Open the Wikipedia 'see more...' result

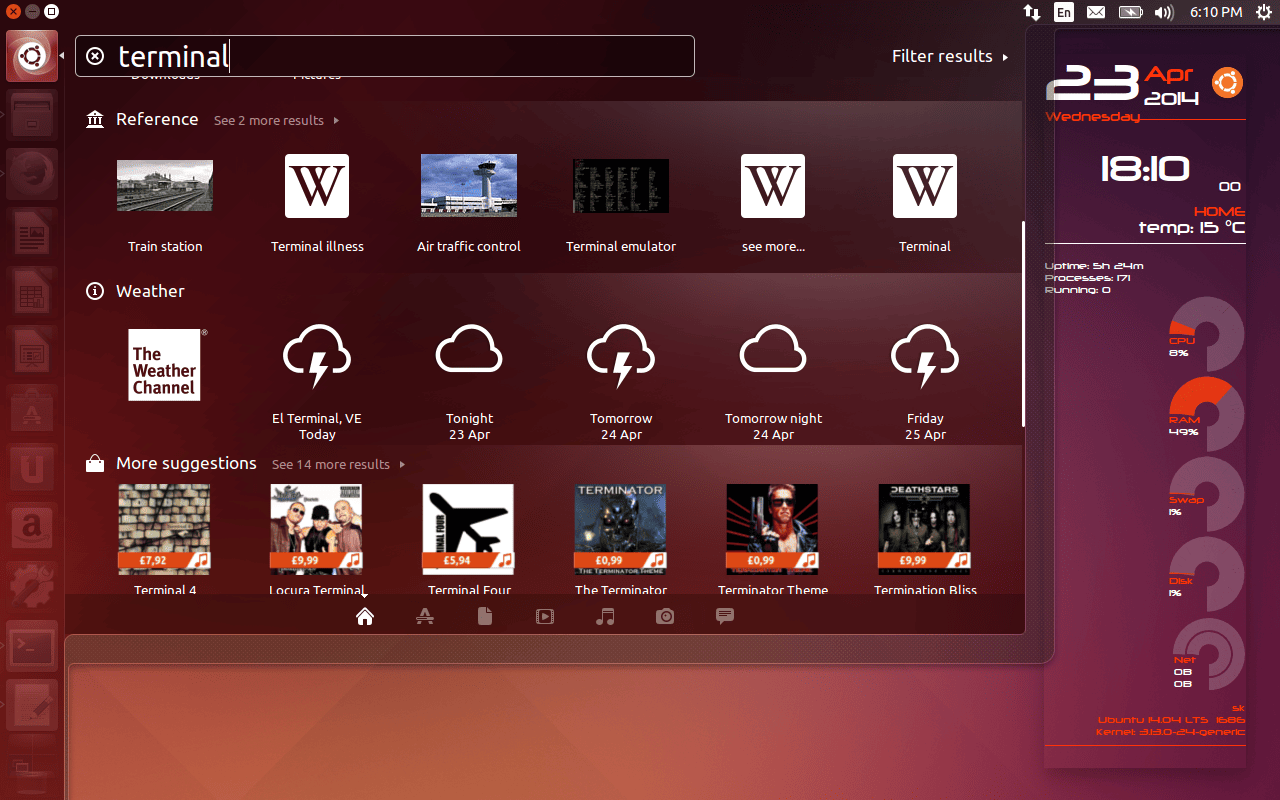tap(772, 186)
